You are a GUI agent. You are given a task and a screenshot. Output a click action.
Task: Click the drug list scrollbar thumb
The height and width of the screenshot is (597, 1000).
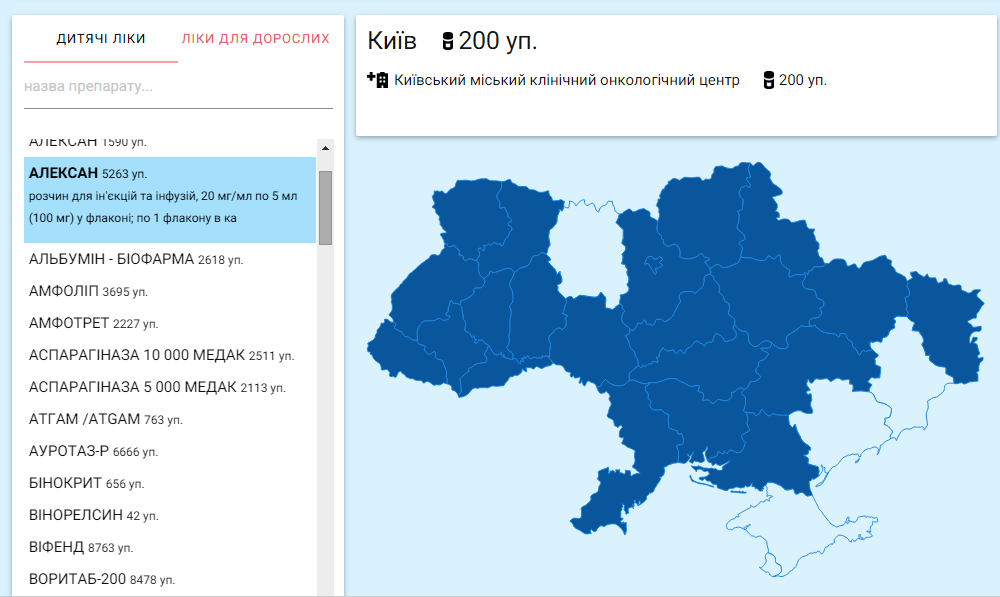tap(325, 207)
